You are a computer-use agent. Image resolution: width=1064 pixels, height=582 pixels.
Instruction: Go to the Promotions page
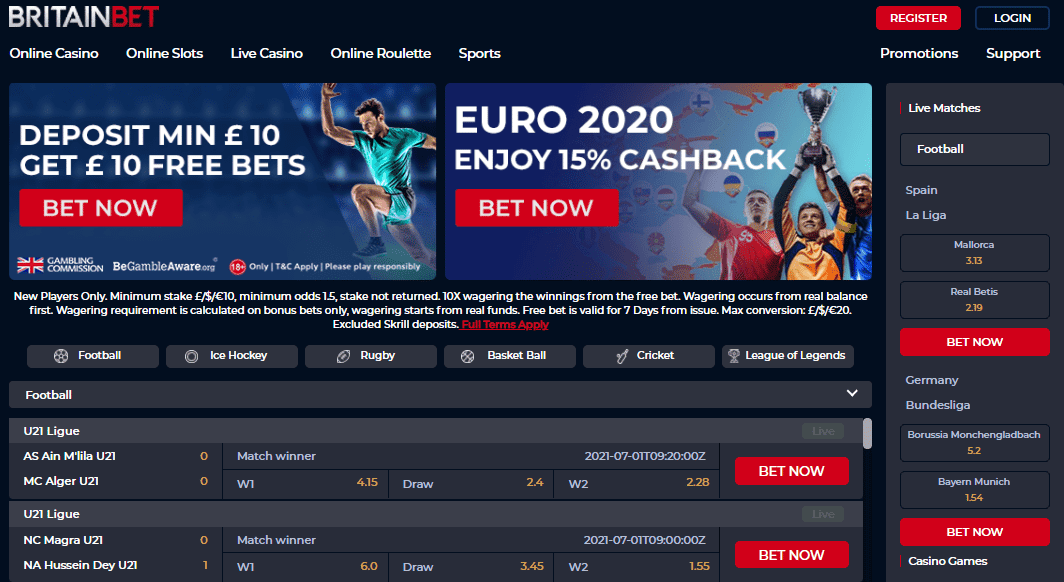[919, 54]
